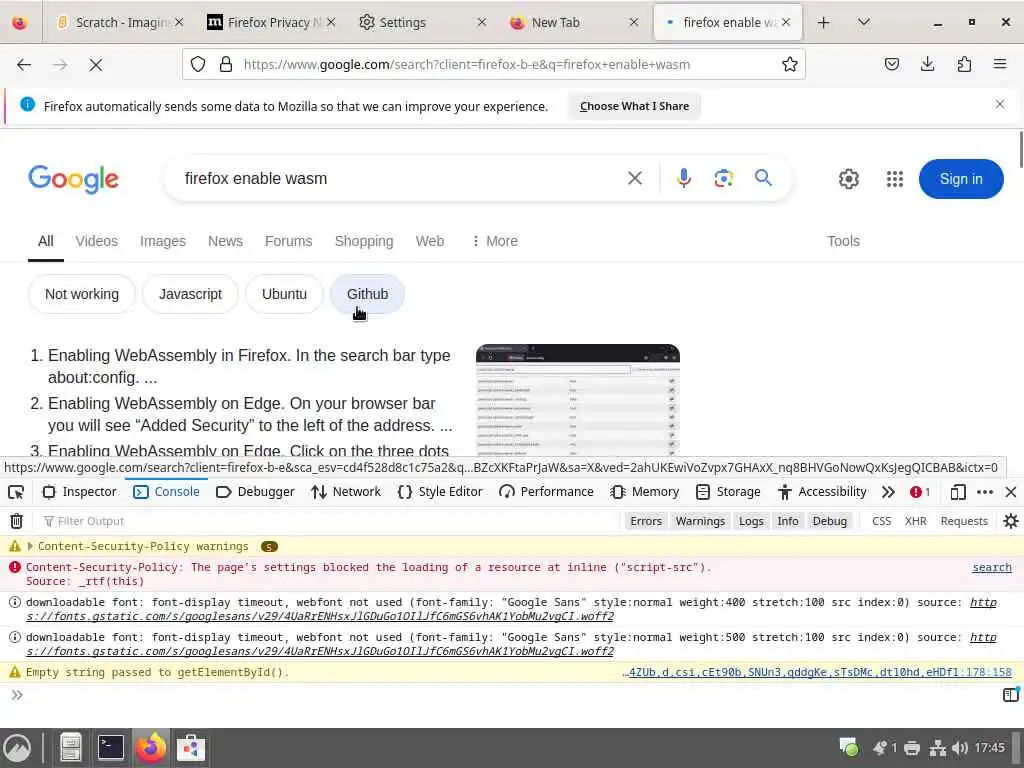
Task: Click the red error count badge
Action: [x=920, y=492]
